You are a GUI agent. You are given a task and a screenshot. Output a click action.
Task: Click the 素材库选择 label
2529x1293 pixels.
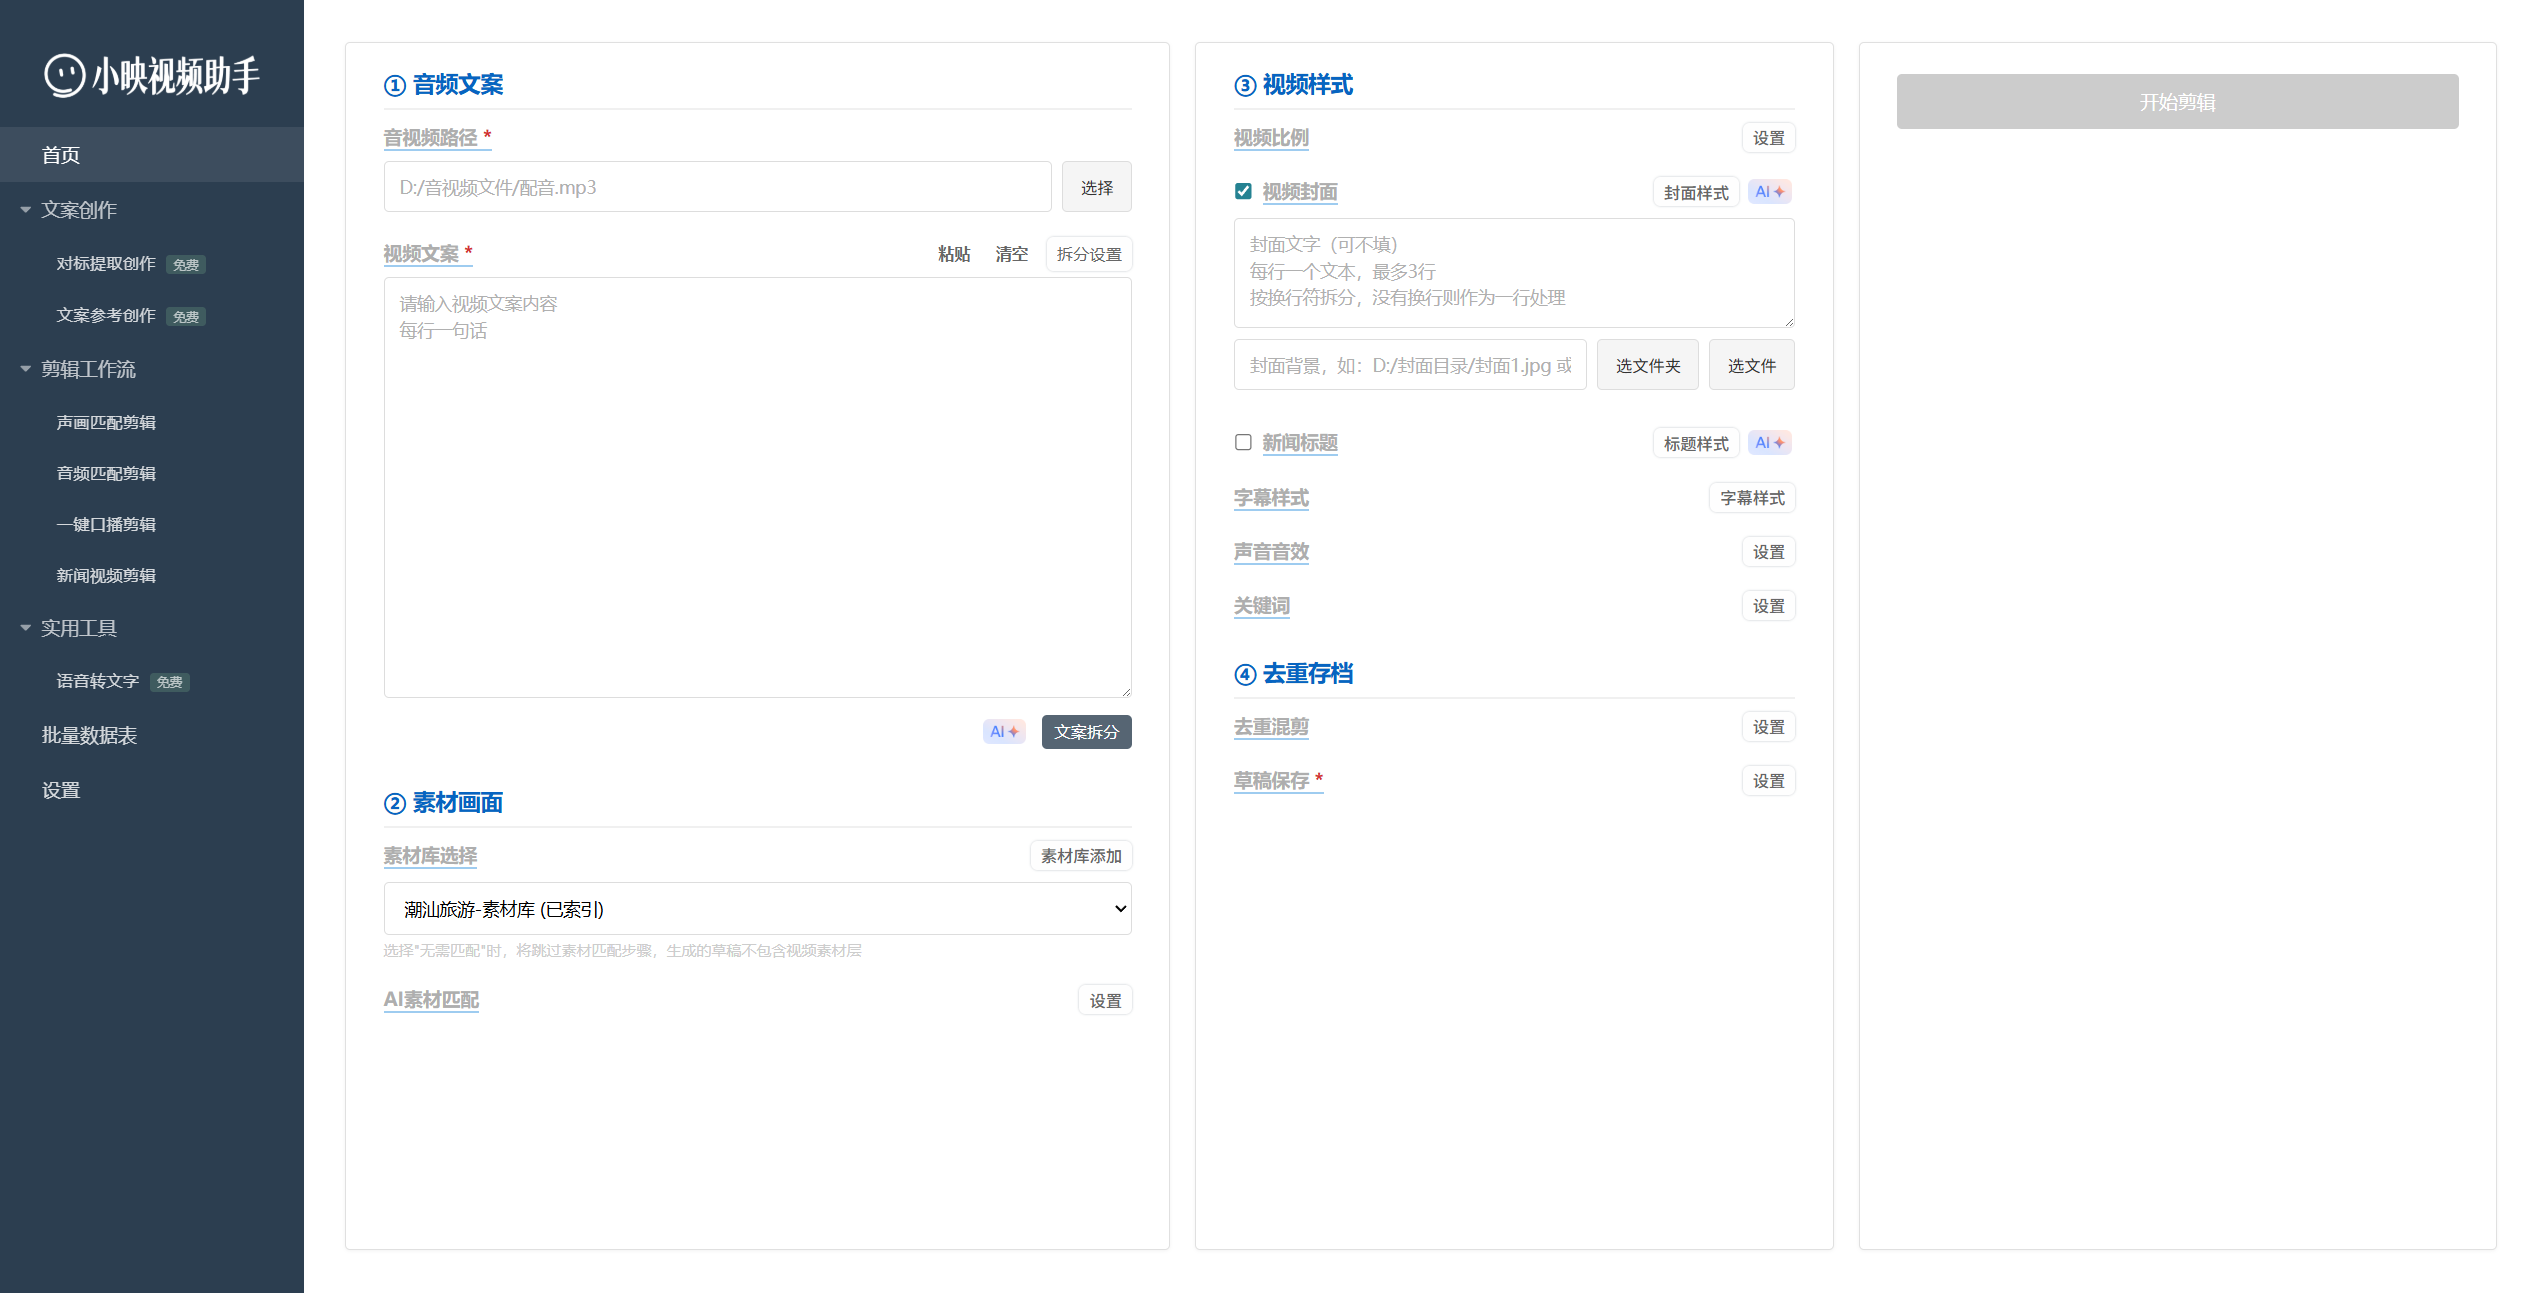430,856
